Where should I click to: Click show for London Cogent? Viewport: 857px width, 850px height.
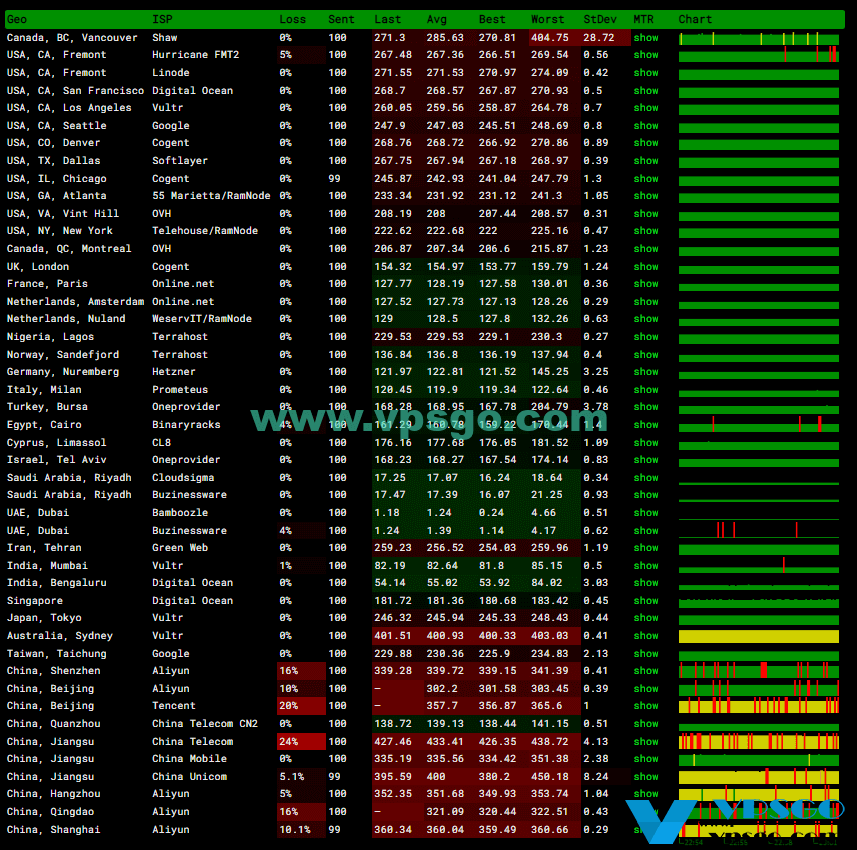tap(645, 267)
